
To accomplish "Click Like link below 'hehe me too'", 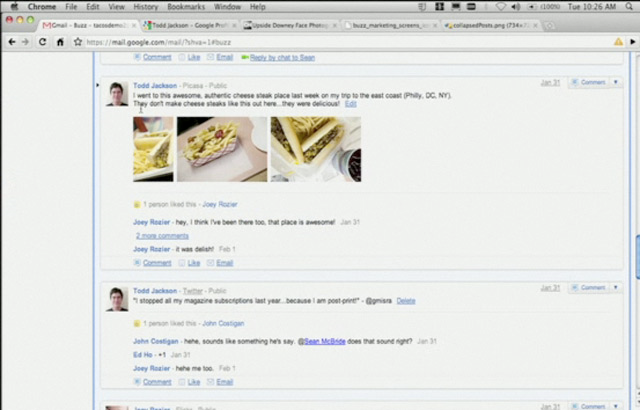I will [194, 382].
